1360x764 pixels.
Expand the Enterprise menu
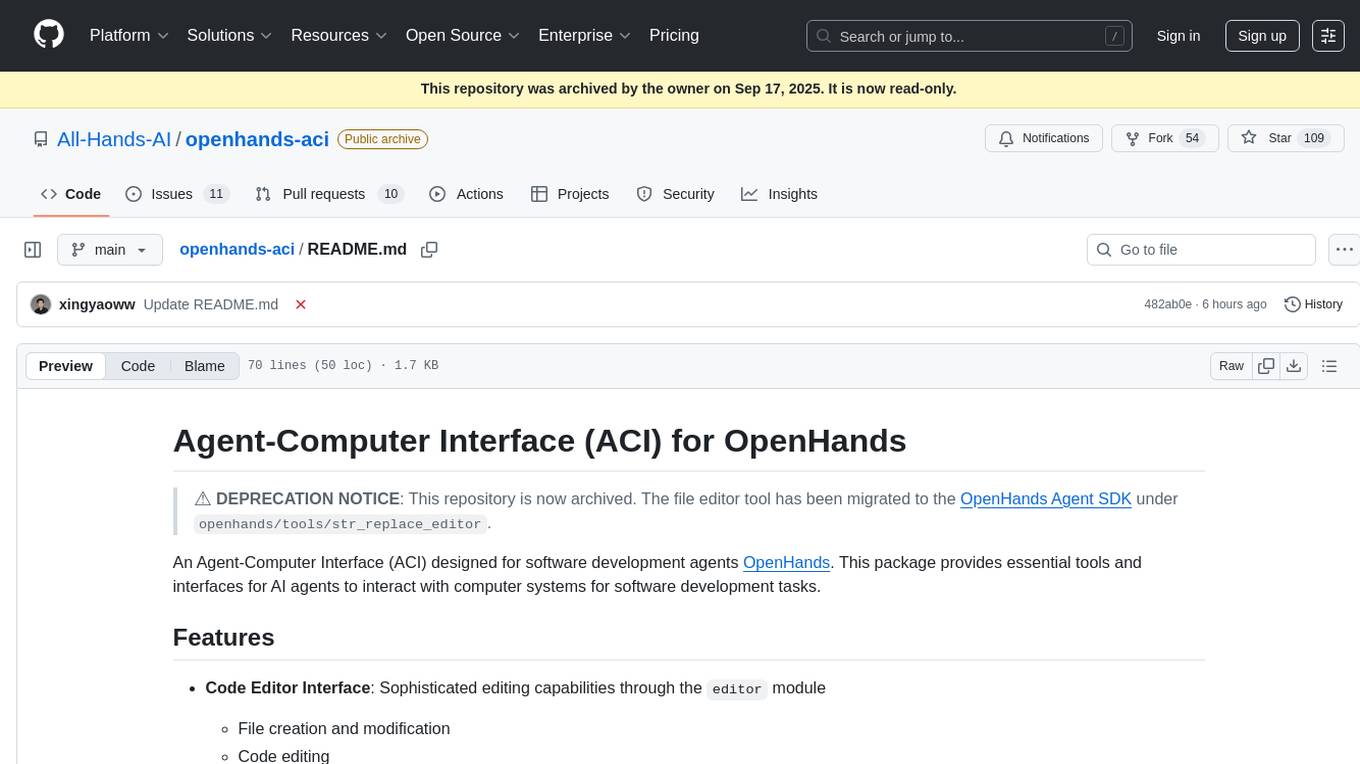point(585,35)
